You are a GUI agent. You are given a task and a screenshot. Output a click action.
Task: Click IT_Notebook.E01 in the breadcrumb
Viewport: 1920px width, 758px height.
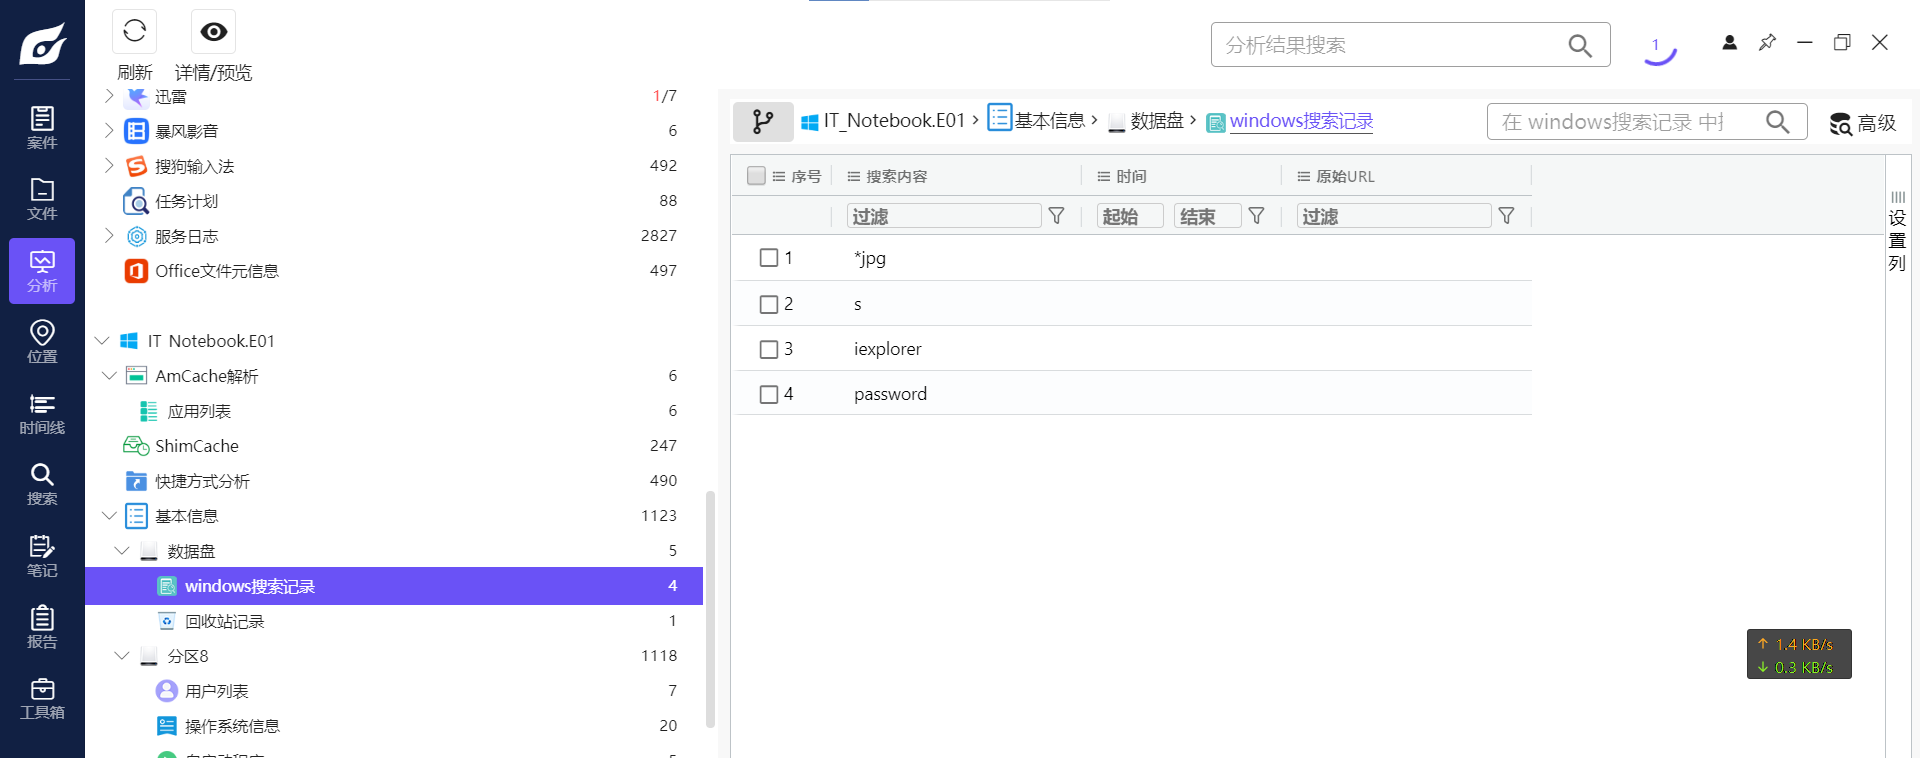pos(884,121)
